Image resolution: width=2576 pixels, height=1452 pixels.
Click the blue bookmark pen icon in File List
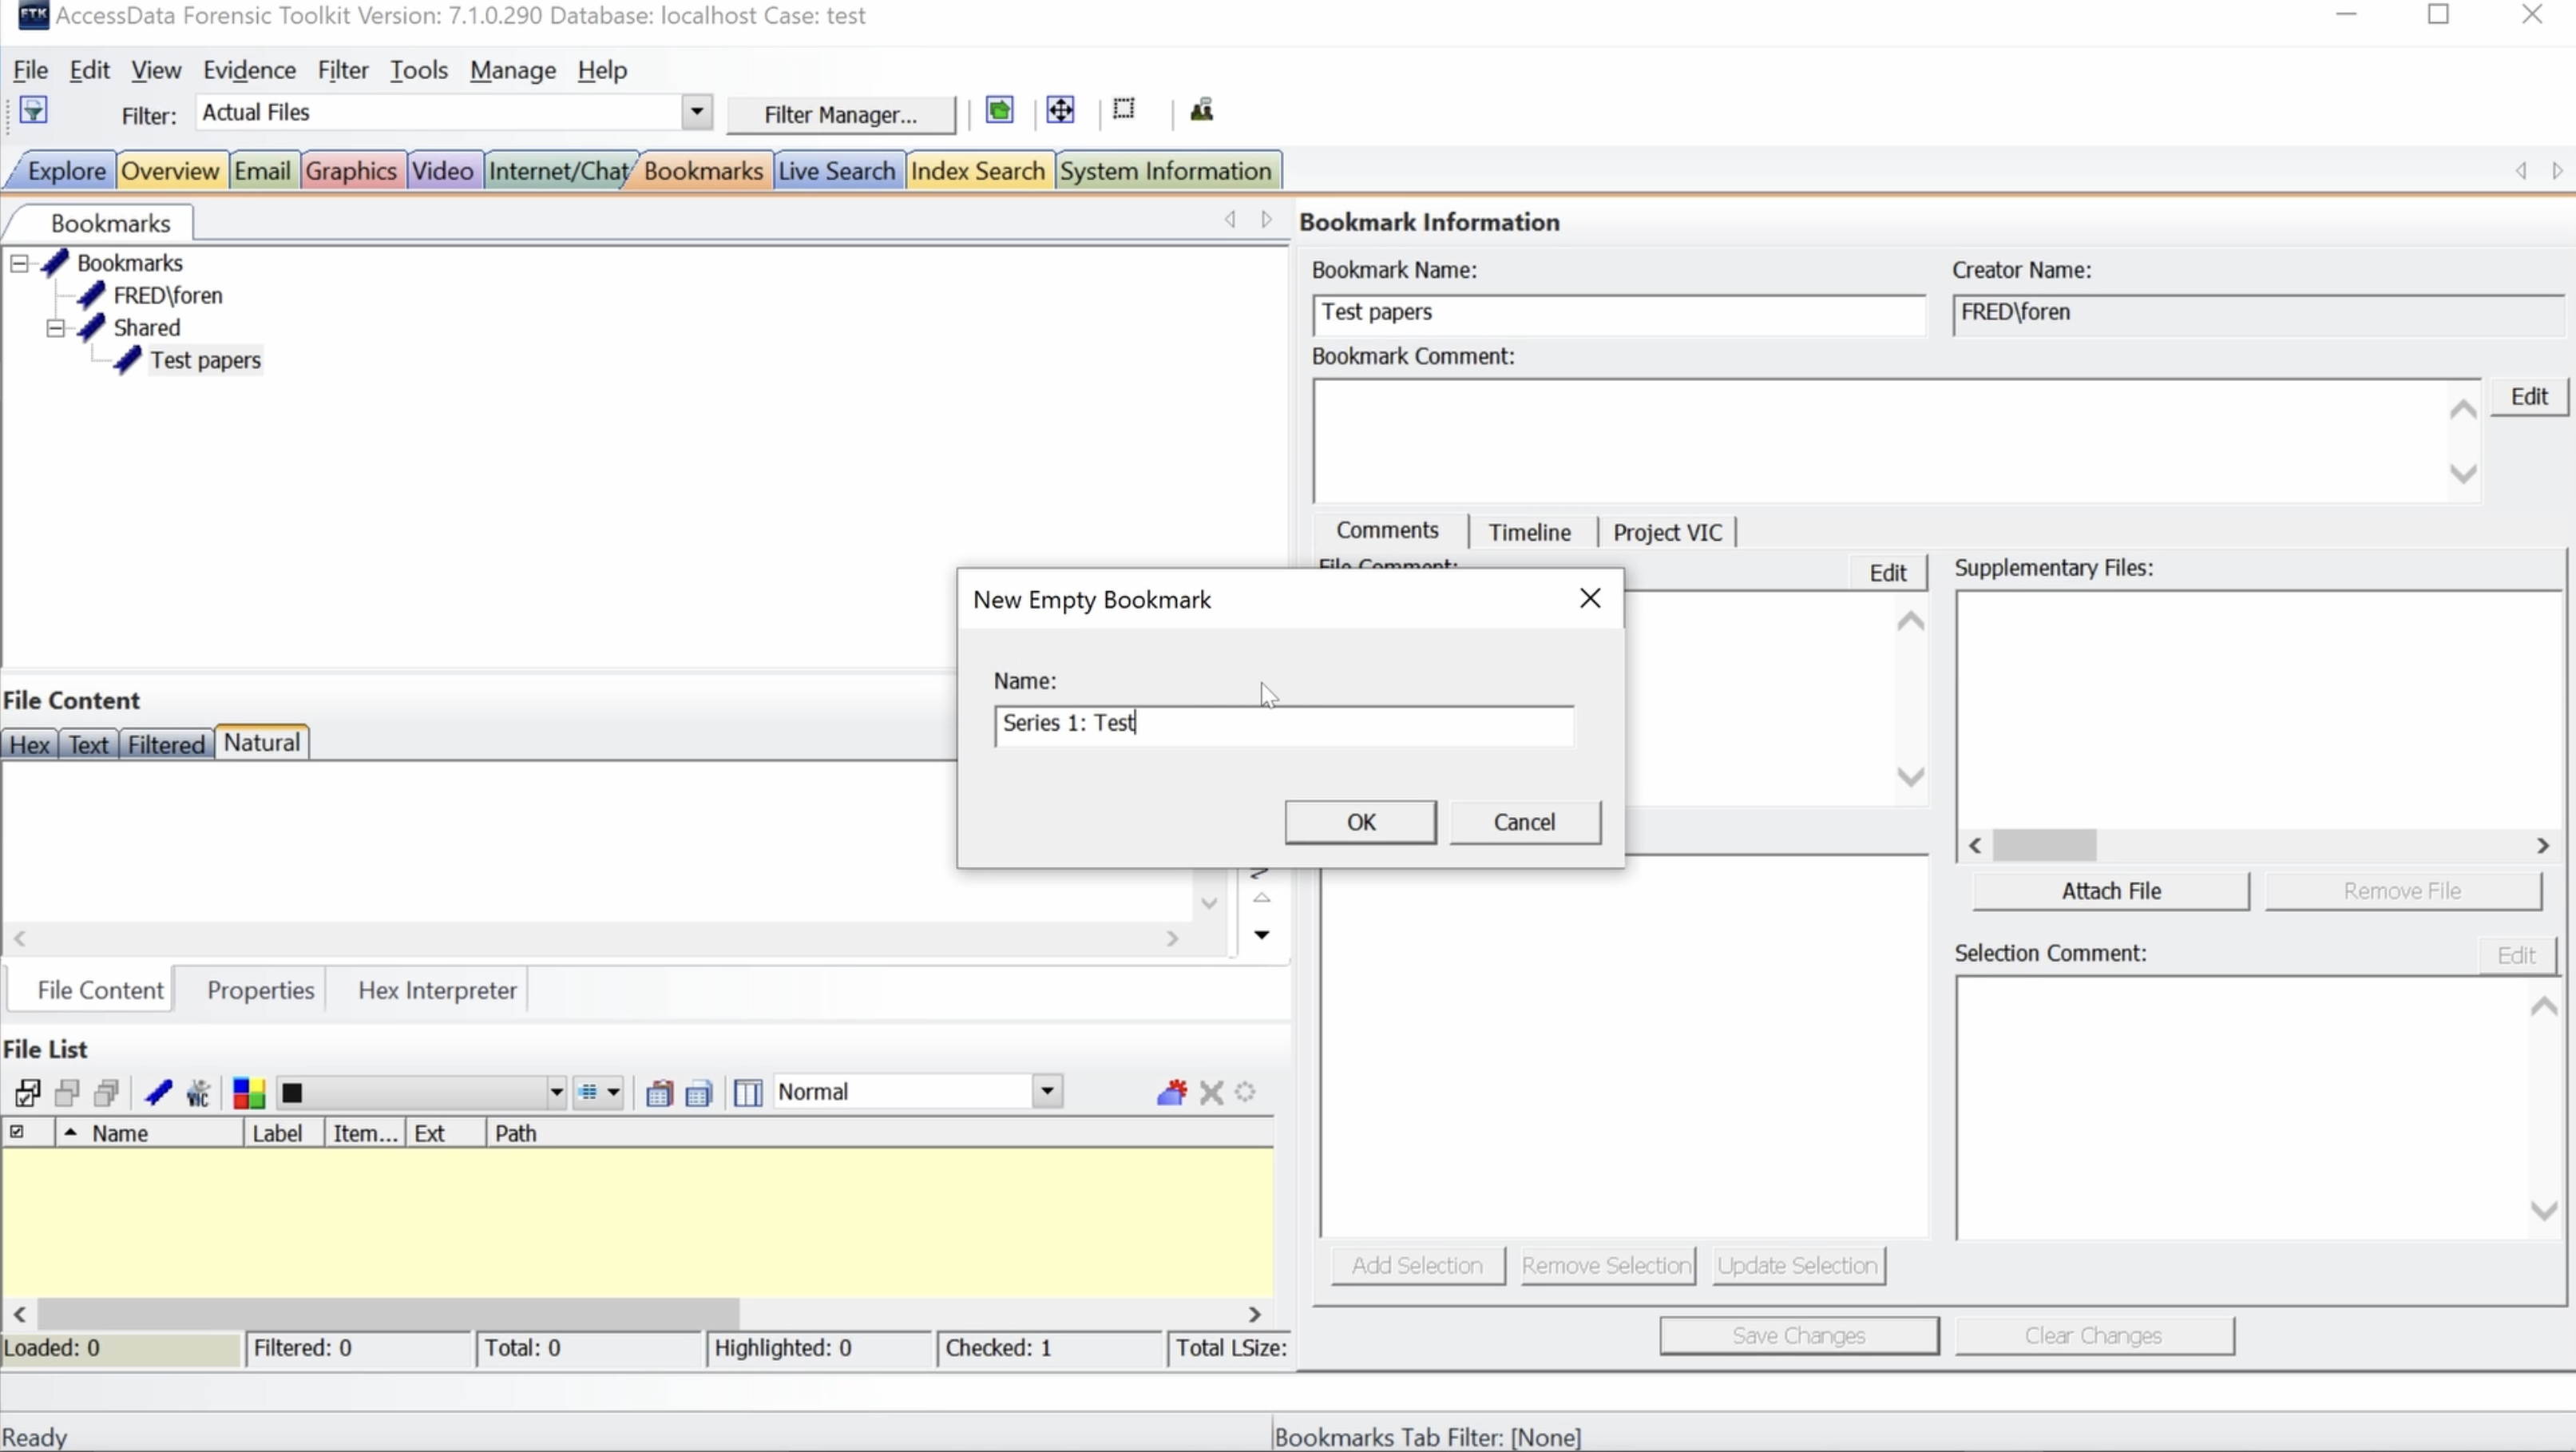(x=158, y=1092)
